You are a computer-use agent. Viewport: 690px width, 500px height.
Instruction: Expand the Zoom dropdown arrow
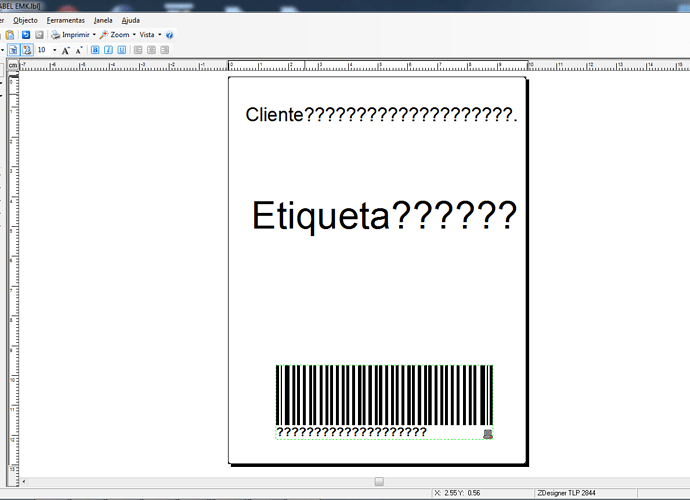pyautogui.click(x=134, y=35)
